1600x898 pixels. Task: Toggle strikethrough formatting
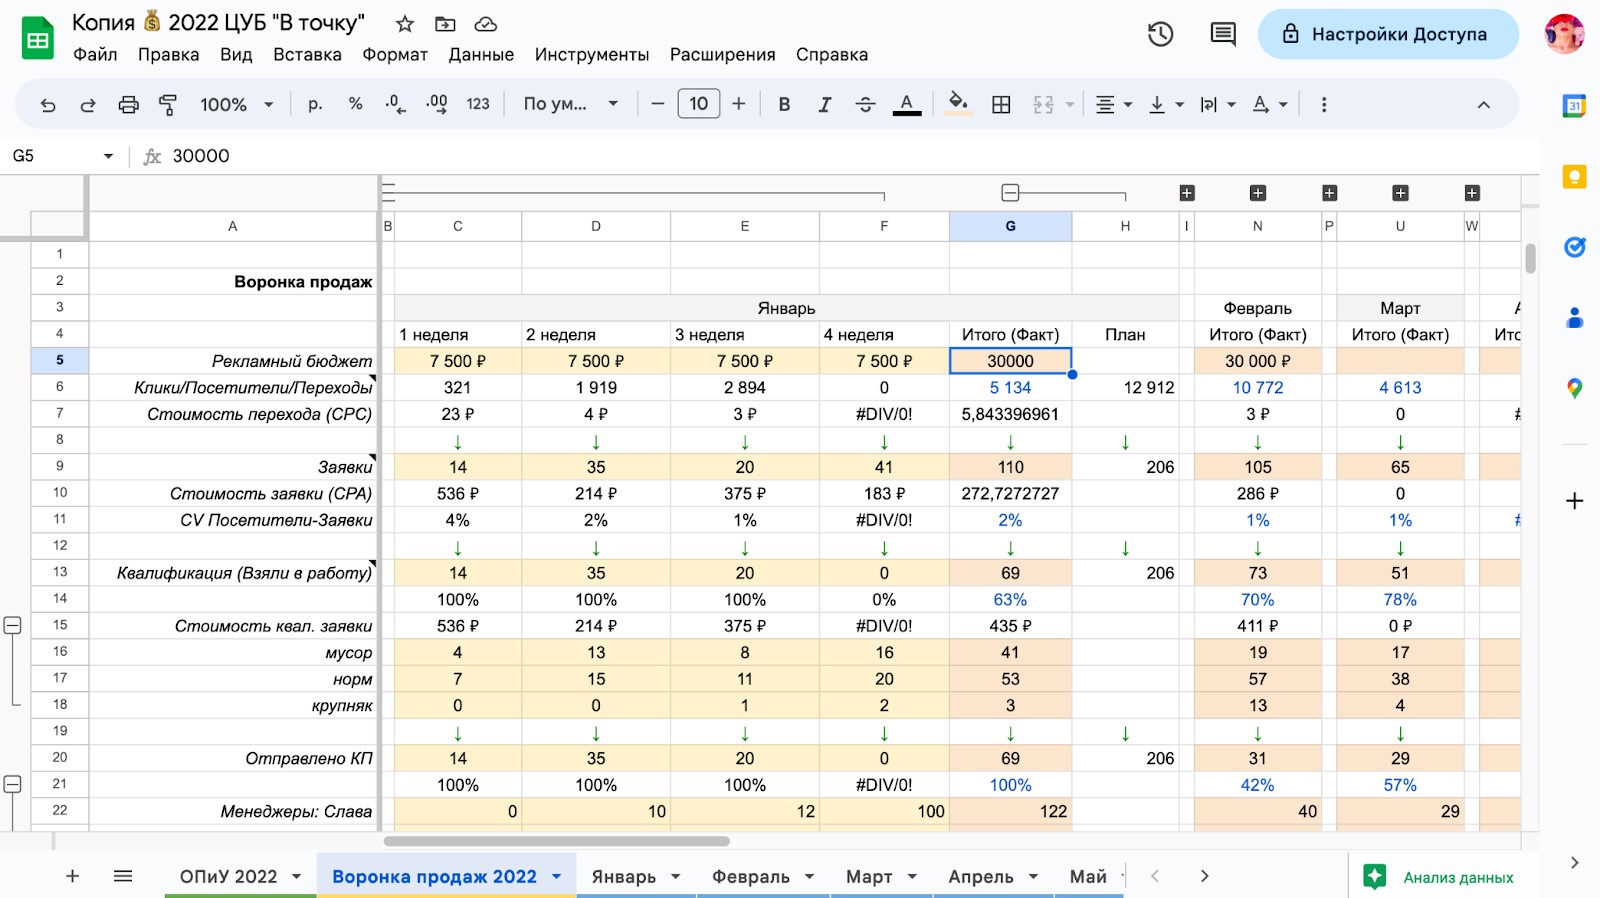[x=865, y=104]
